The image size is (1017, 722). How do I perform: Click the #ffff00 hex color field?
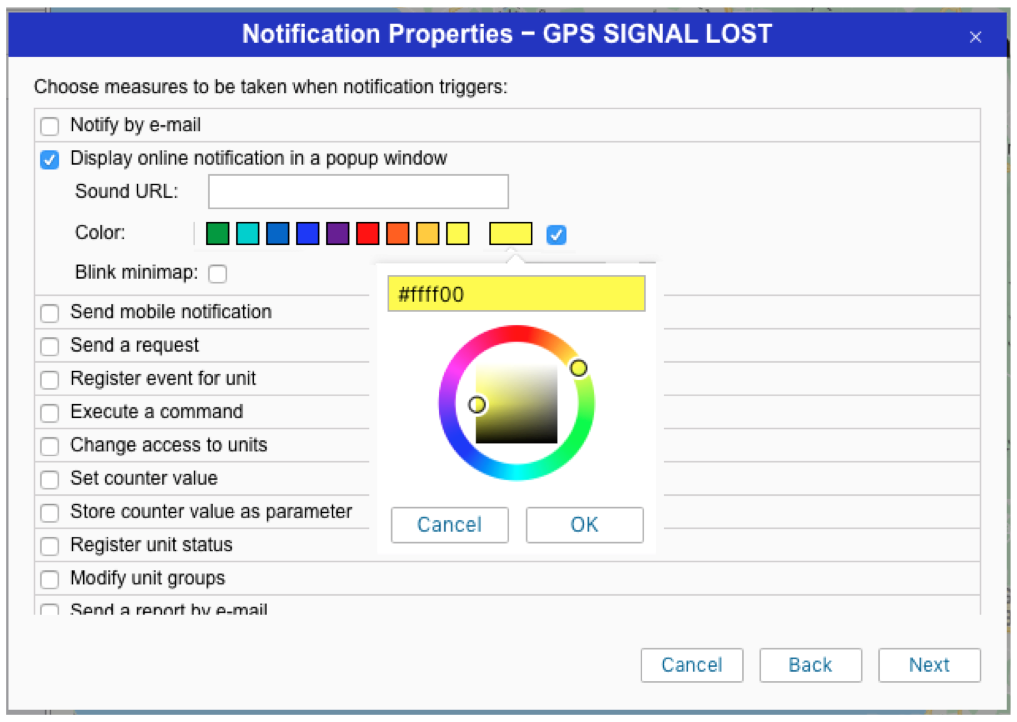point(516,295)
